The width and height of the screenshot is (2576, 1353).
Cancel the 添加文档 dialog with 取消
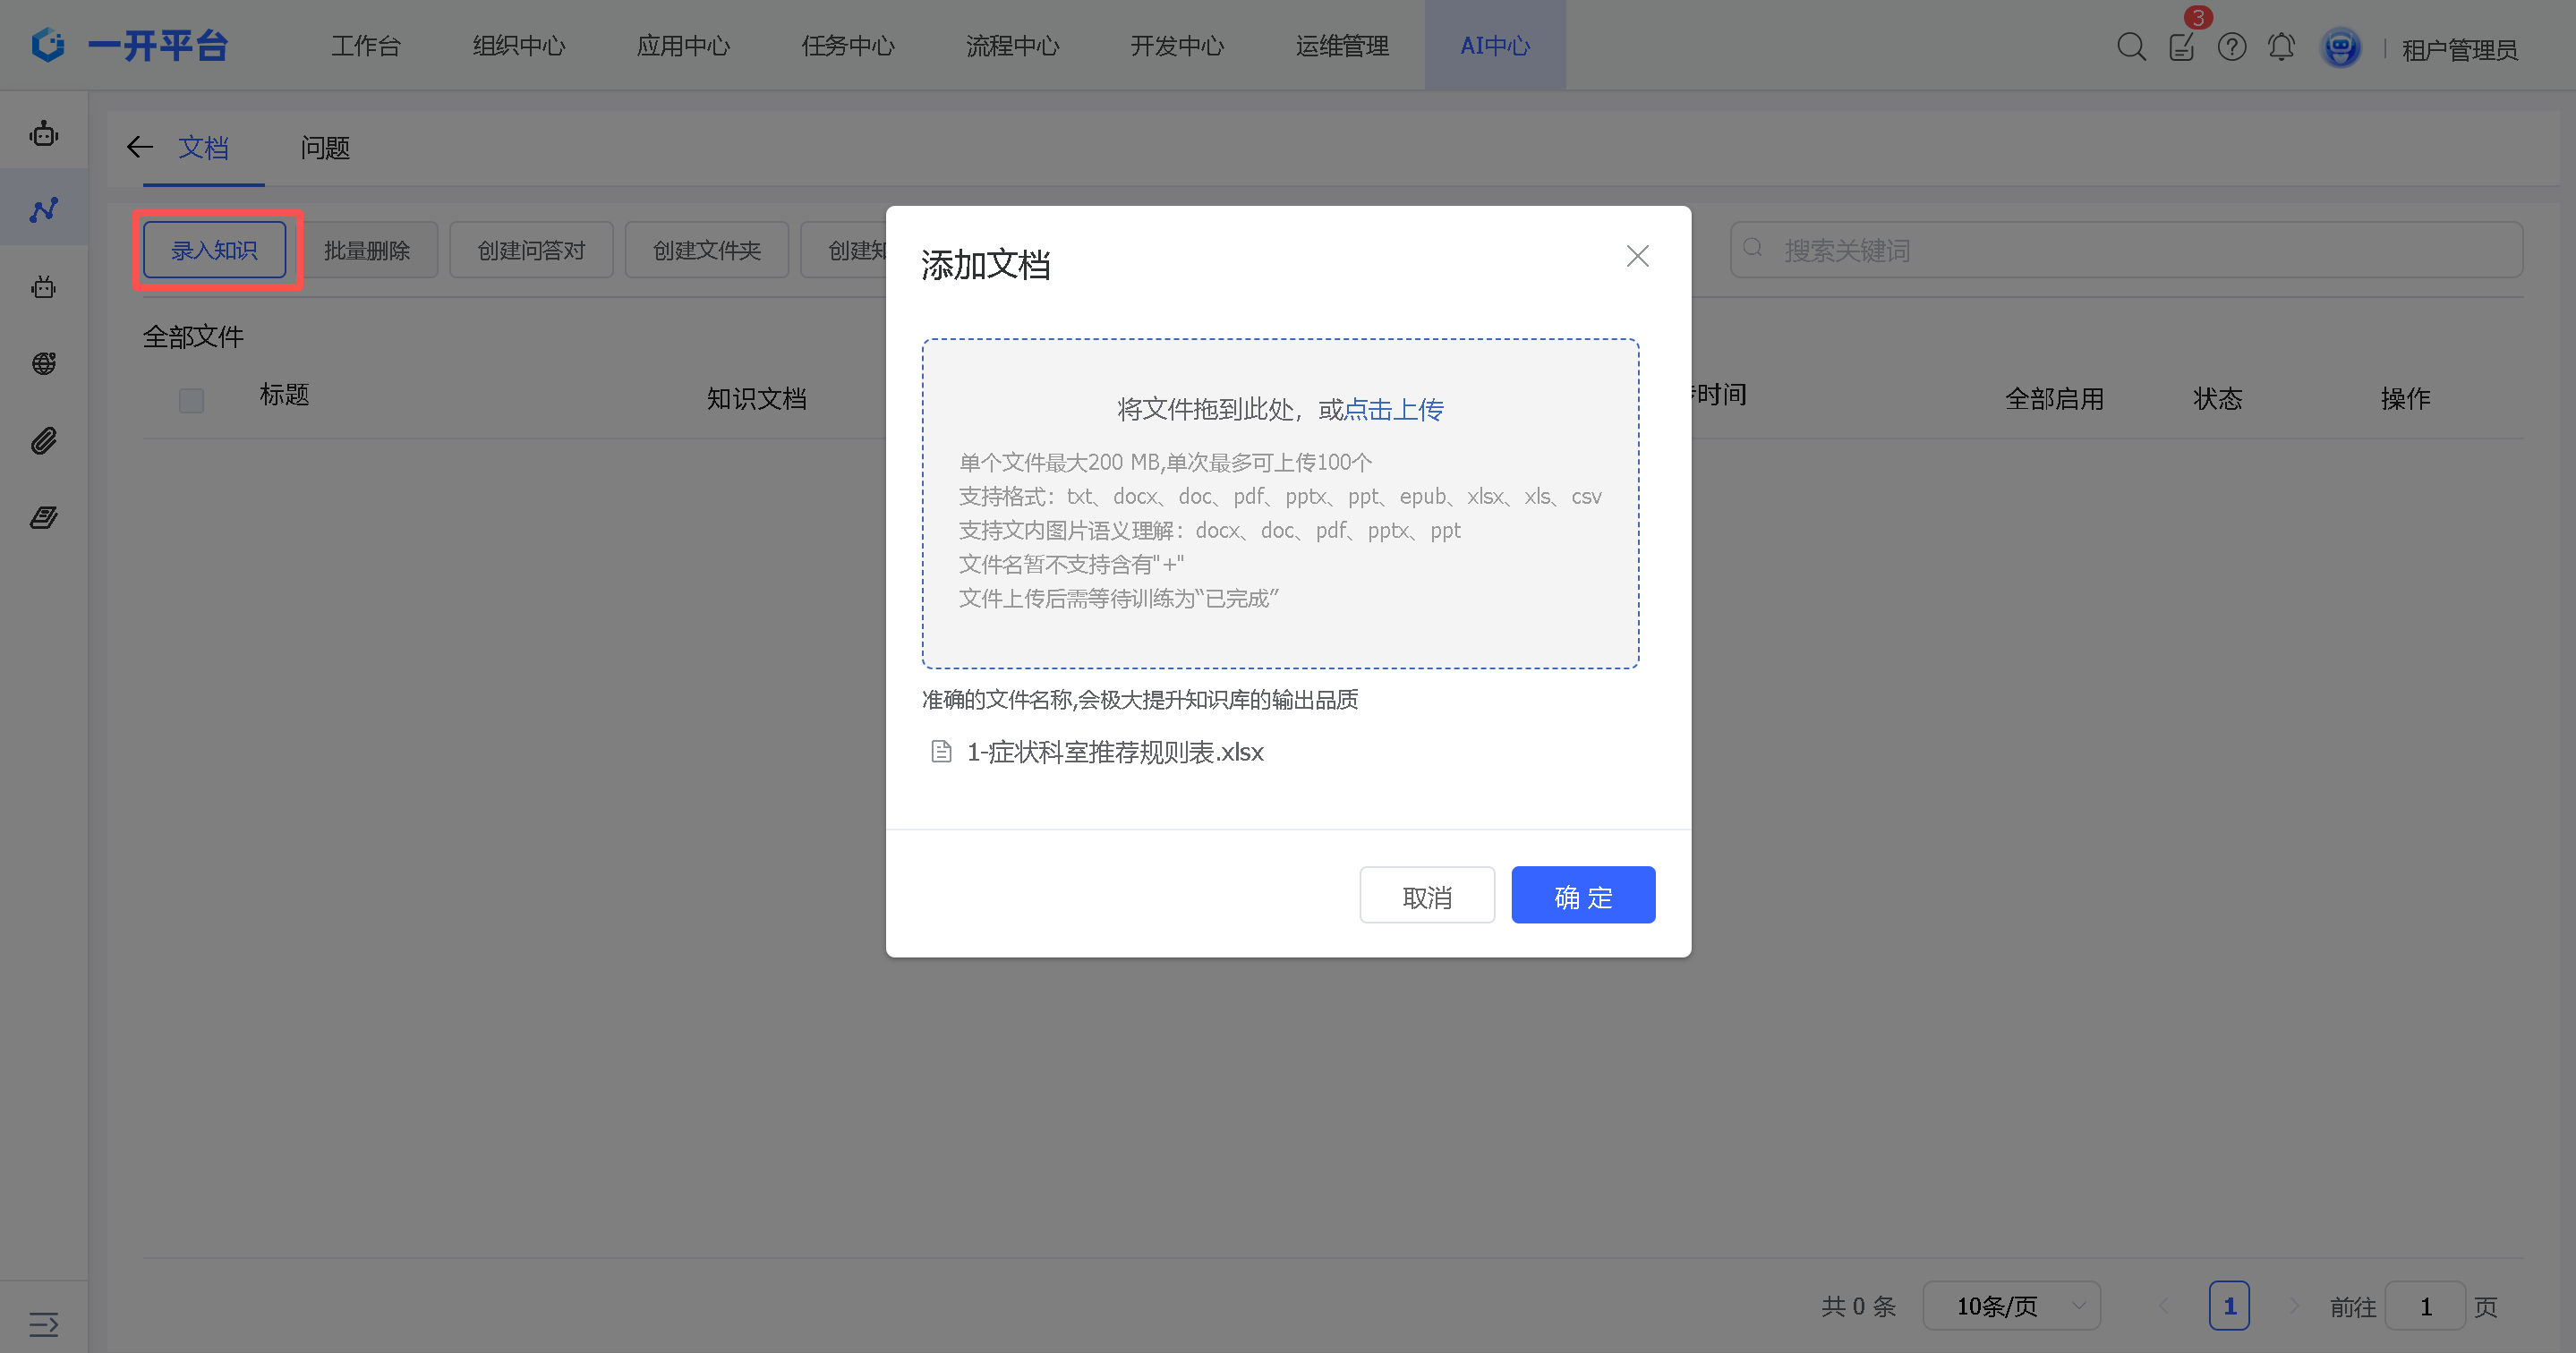pos(1427,896)
